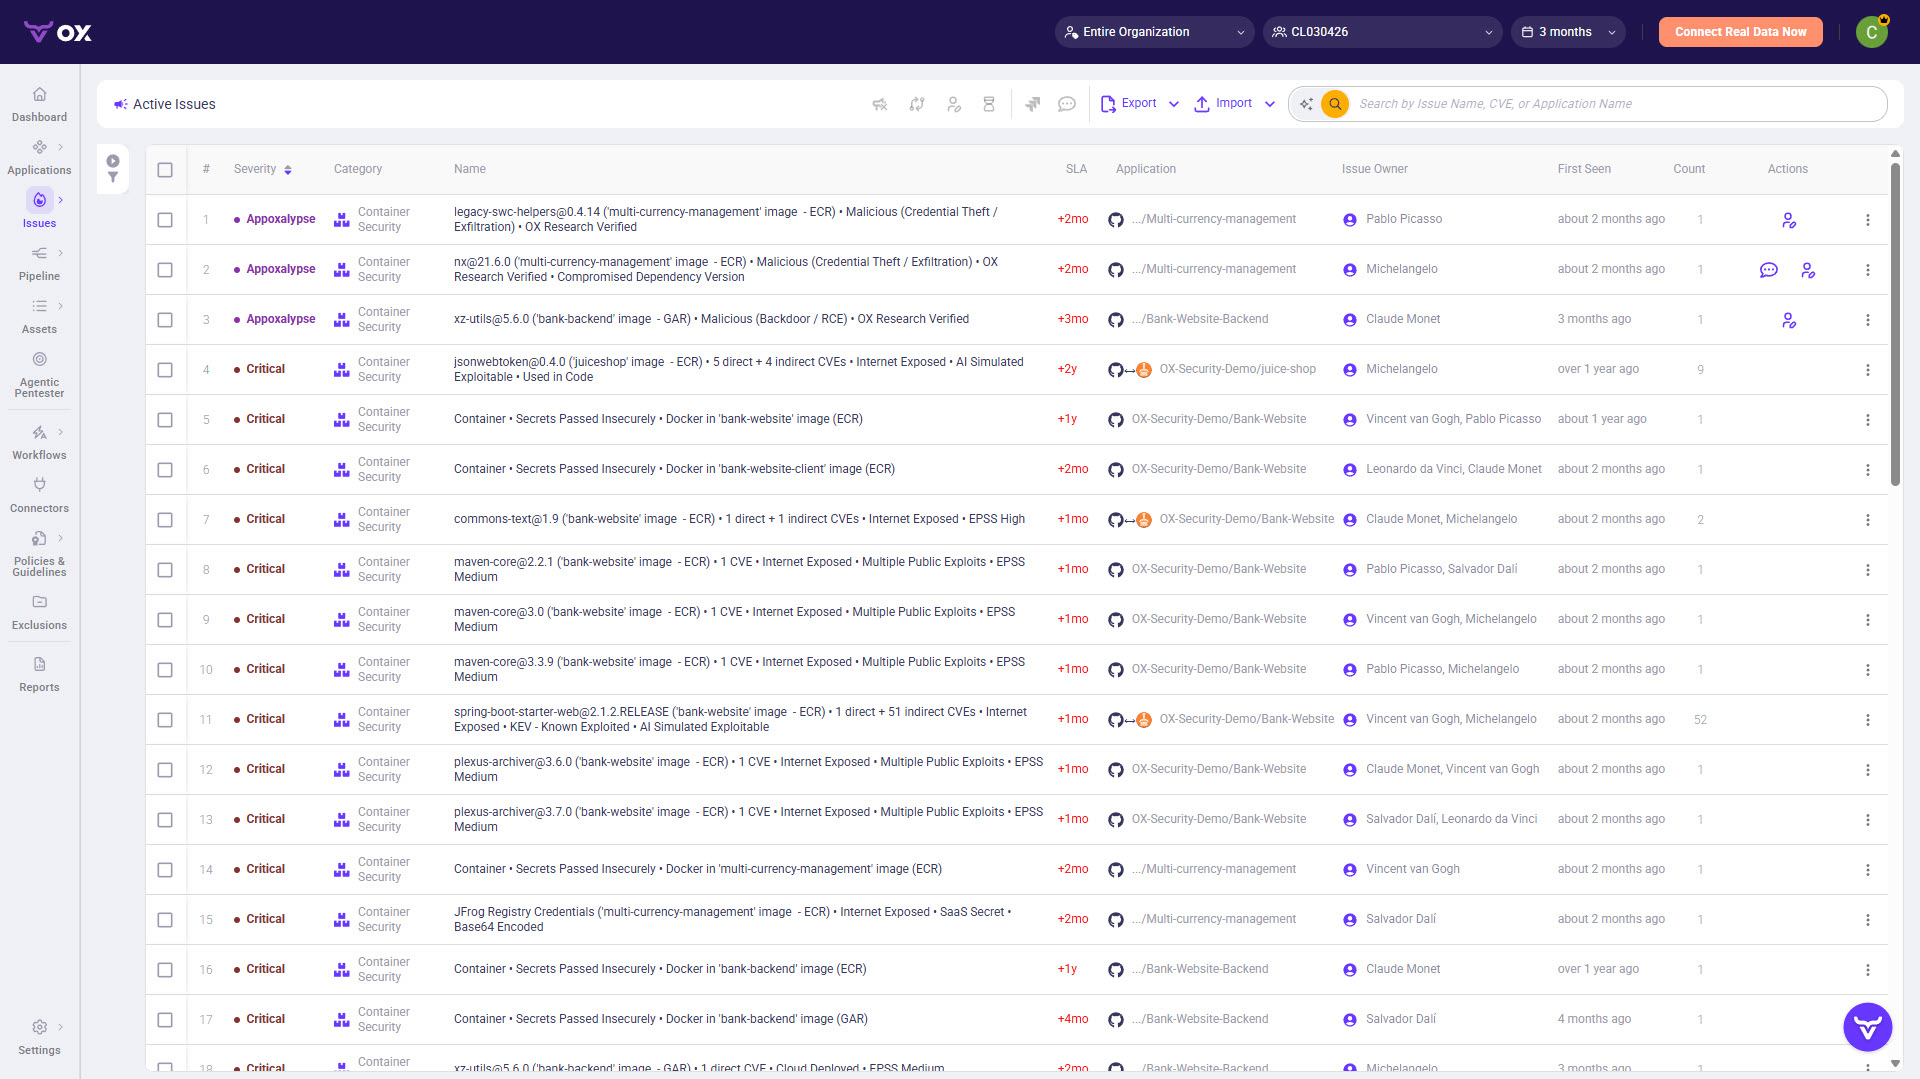This screenshot has width=1920, height=1079.
Task: Open the three-dot actions menu for issue 4
Action: coord(1867,370)
